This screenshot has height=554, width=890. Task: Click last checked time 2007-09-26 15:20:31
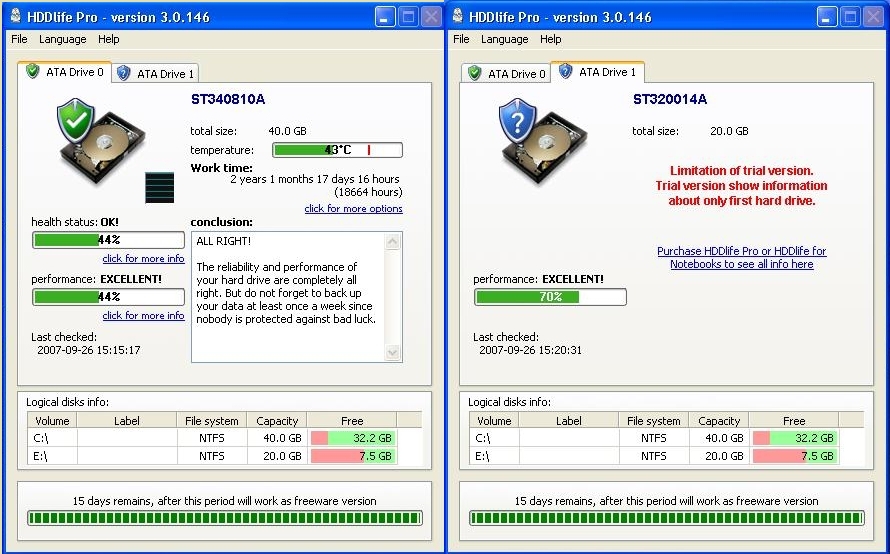[x=531, y=350]
